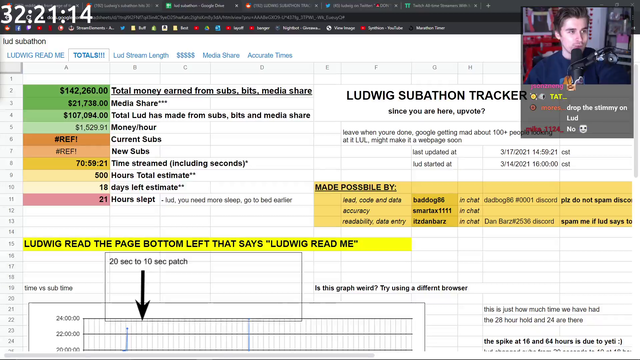Click the horizontal scrollbar at bottom
This screenshot has height=360, width=640.
(190, 355)
